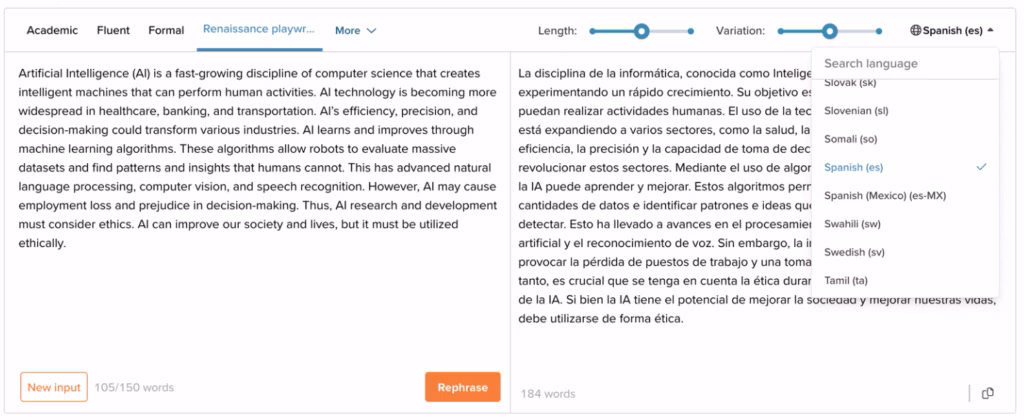
Task: Pick Spanish (Mexico) (es-MX) from list
Action: (x=885, y=195)
